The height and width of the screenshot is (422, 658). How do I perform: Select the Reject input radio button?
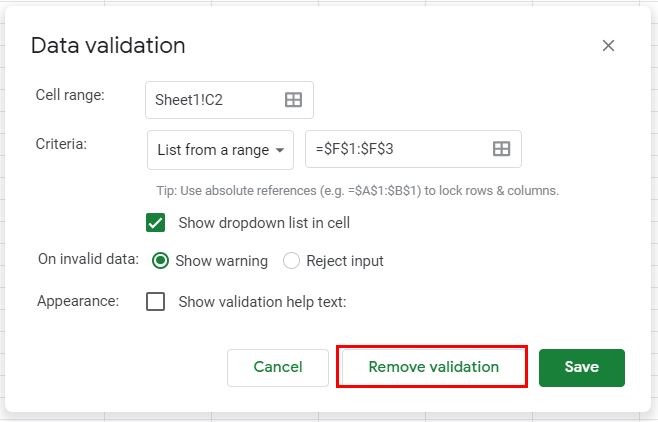(x=291, y=261)
